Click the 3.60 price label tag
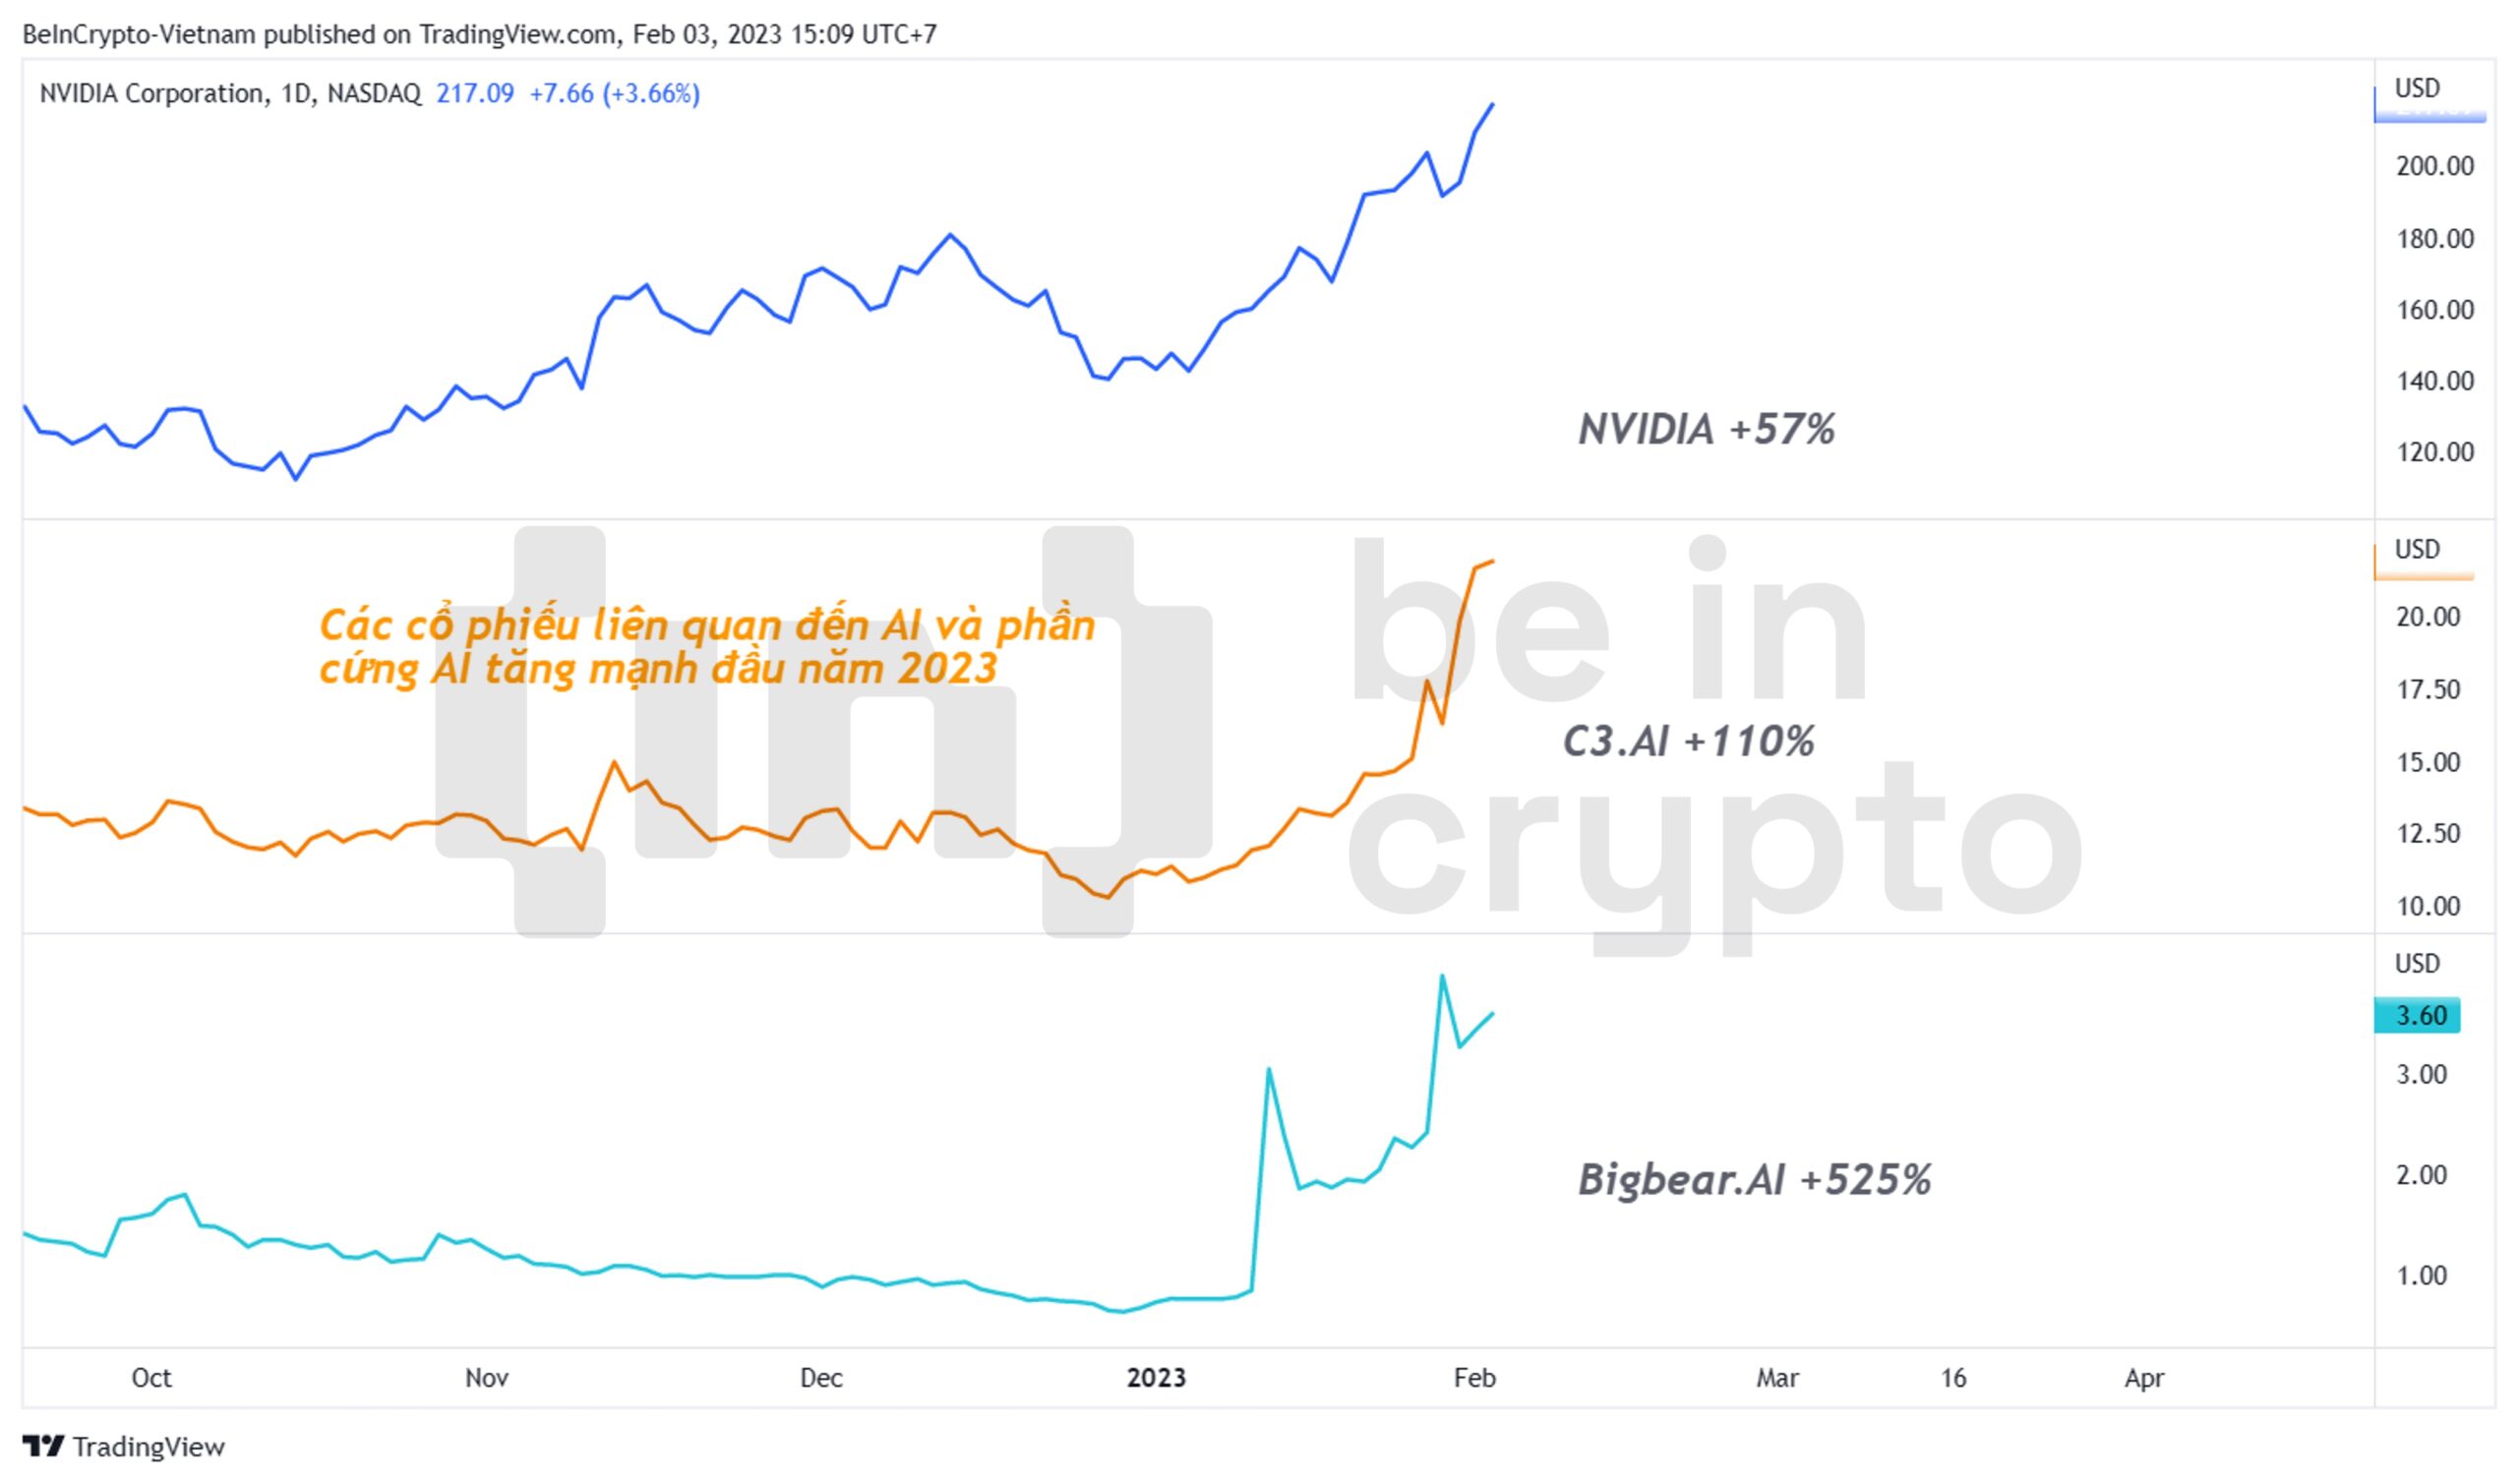The height and width of the screenshot is (1484, 2518). click(x=2417, y=1016)
